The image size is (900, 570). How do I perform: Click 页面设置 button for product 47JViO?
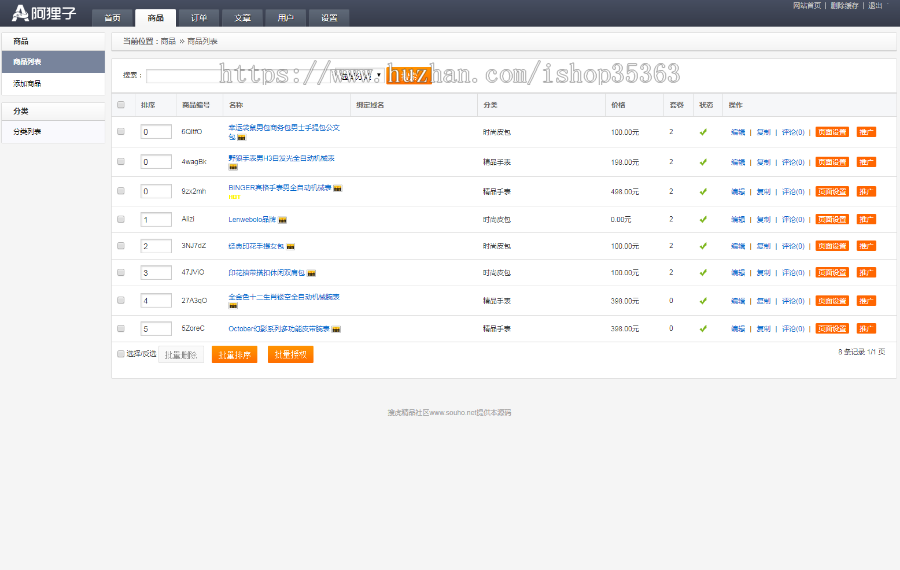(x=832, y=272)
